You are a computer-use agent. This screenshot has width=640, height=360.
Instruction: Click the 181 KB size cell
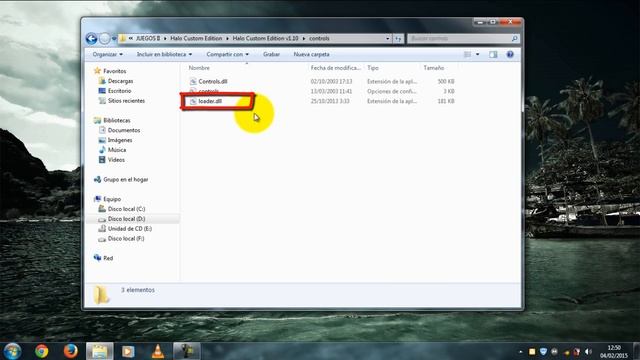click(446, 101)
